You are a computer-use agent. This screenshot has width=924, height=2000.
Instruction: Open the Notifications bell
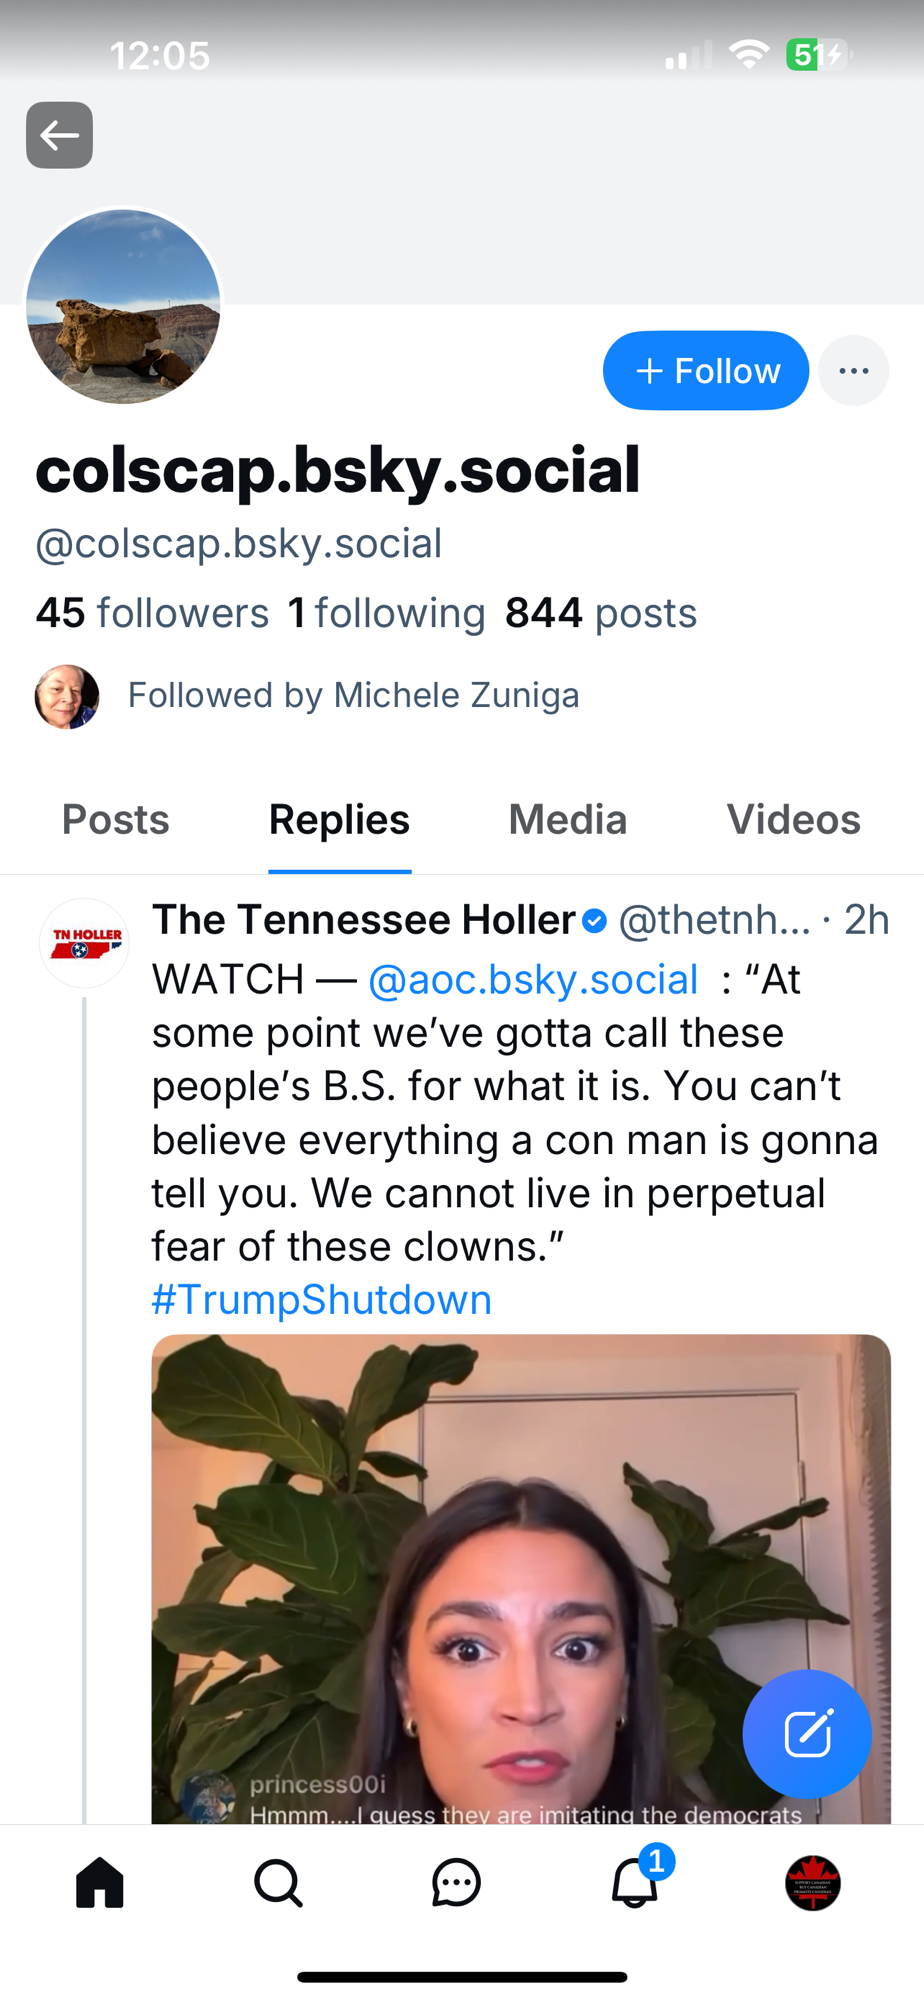coord(635,1883)
